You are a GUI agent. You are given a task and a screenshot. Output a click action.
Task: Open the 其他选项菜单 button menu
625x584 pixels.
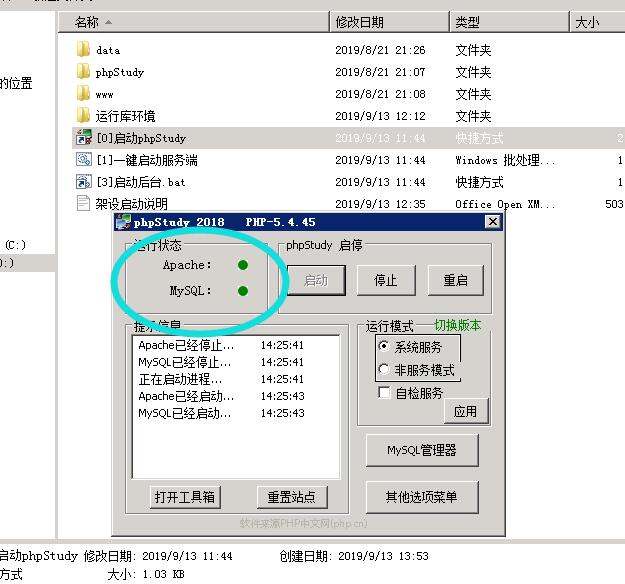pyautogui.click(x=421, y=497)
